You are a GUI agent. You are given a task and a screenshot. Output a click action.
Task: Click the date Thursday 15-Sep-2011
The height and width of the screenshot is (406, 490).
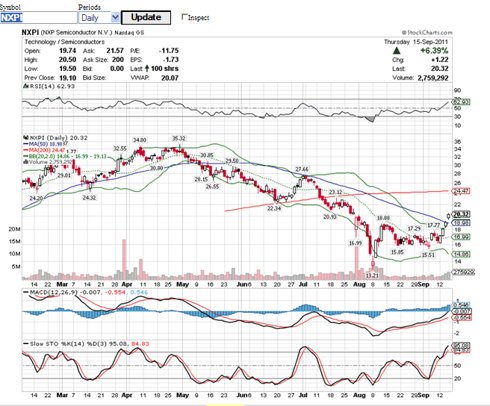pyautogui.click(x=416, y=42)
